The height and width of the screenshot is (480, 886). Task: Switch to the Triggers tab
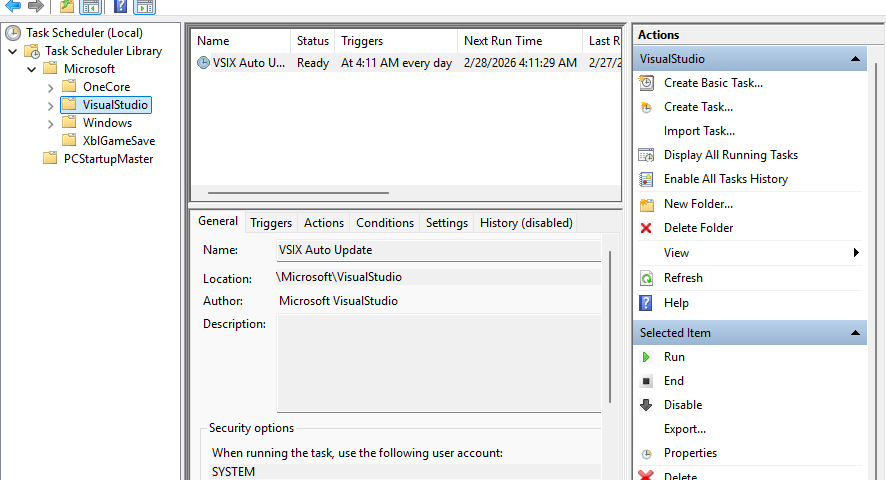tap(271, 223)
